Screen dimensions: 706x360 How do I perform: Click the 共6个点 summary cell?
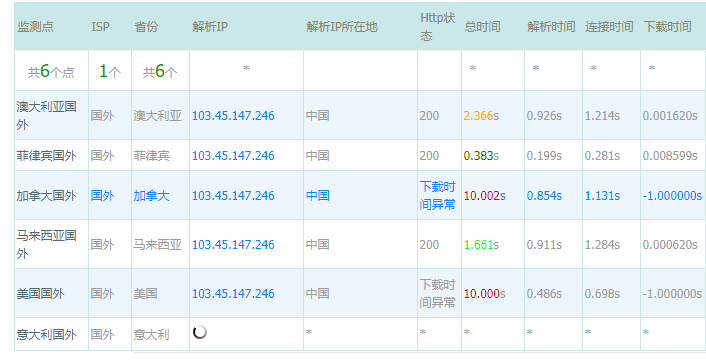tap(51, 71)
